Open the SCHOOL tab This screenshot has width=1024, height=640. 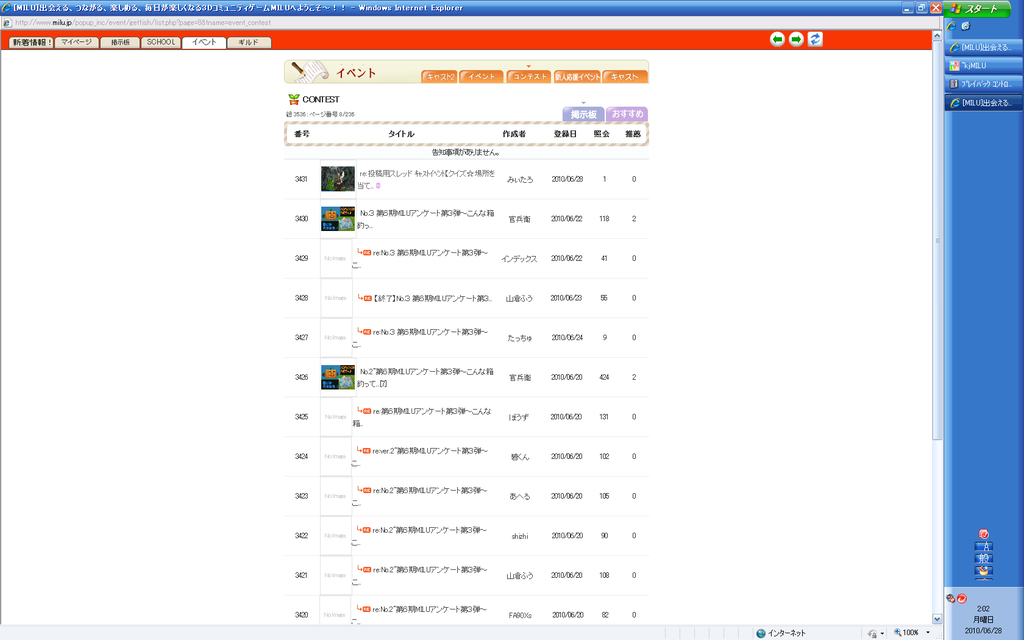(160, 43)
